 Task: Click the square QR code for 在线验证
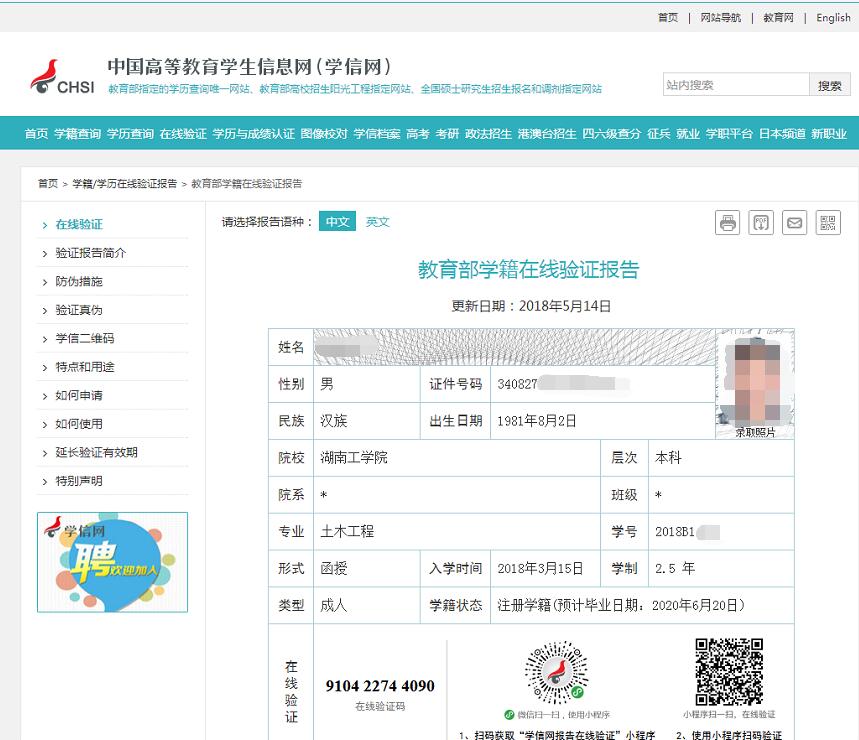729,672
